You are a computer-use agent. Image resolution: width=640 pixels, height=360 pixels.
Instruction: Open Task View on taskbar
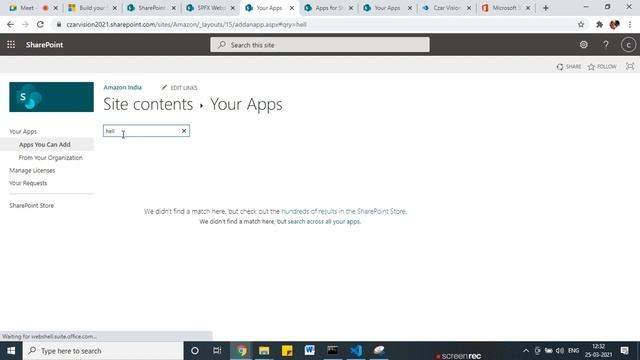click(217, 351)
